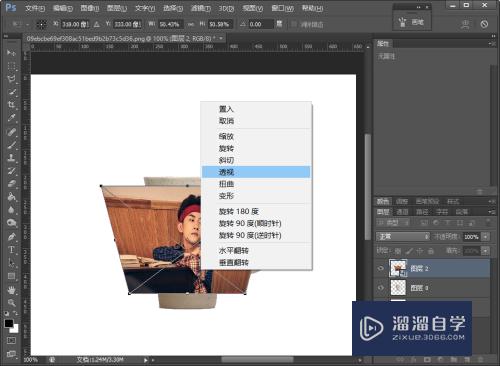Choose 变形 from the context menu
The height and width of the screenshot is (366, 500).
point(256,196)
